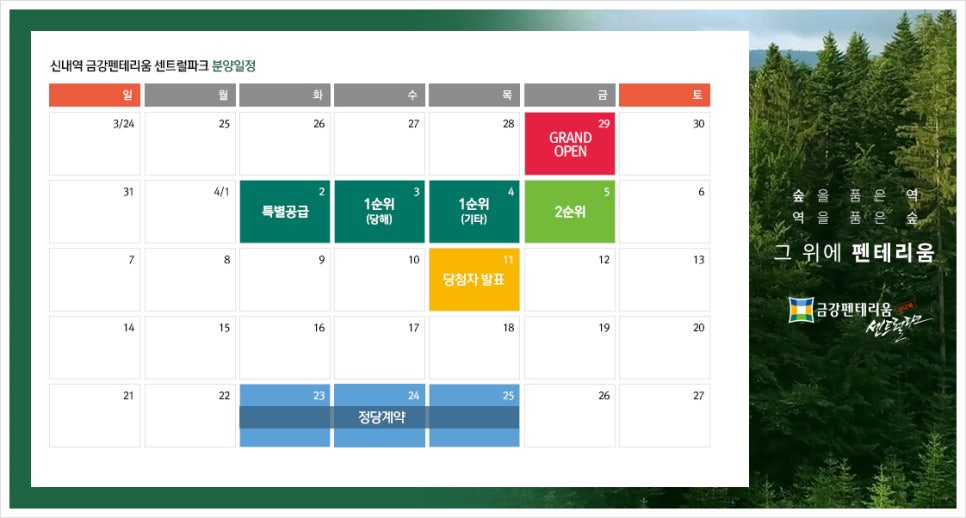Click date 28 in the calendar
The width and height of the screenshot is (966, 518).
pyautogui.click(x=474, y=144)
